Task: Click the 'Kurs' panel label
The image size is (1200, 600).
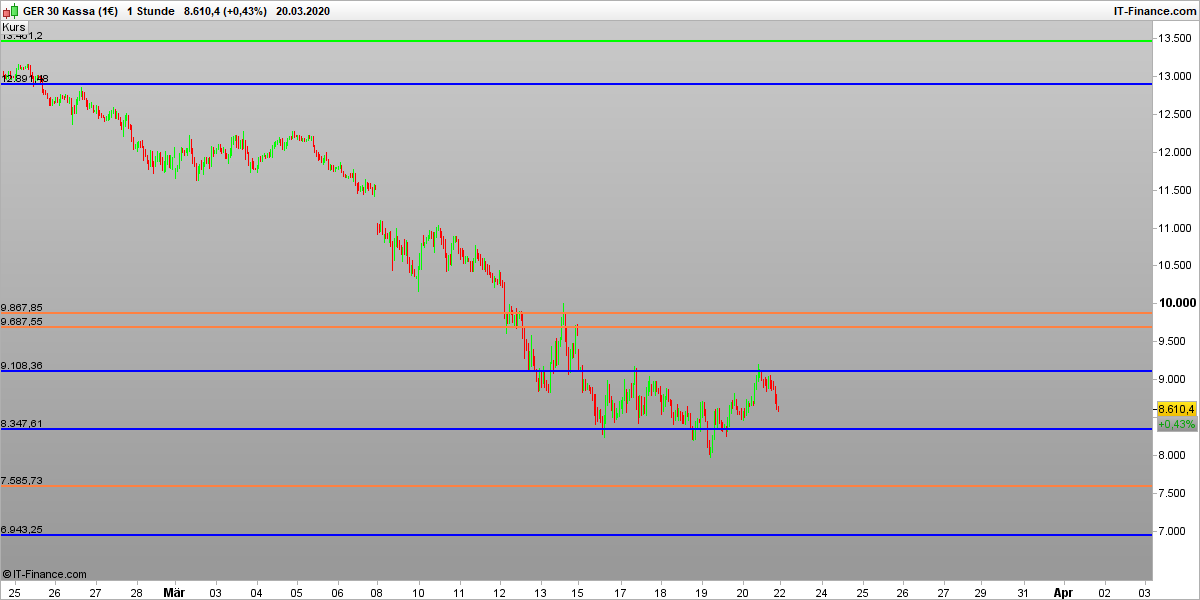Action: click(14, 27)
